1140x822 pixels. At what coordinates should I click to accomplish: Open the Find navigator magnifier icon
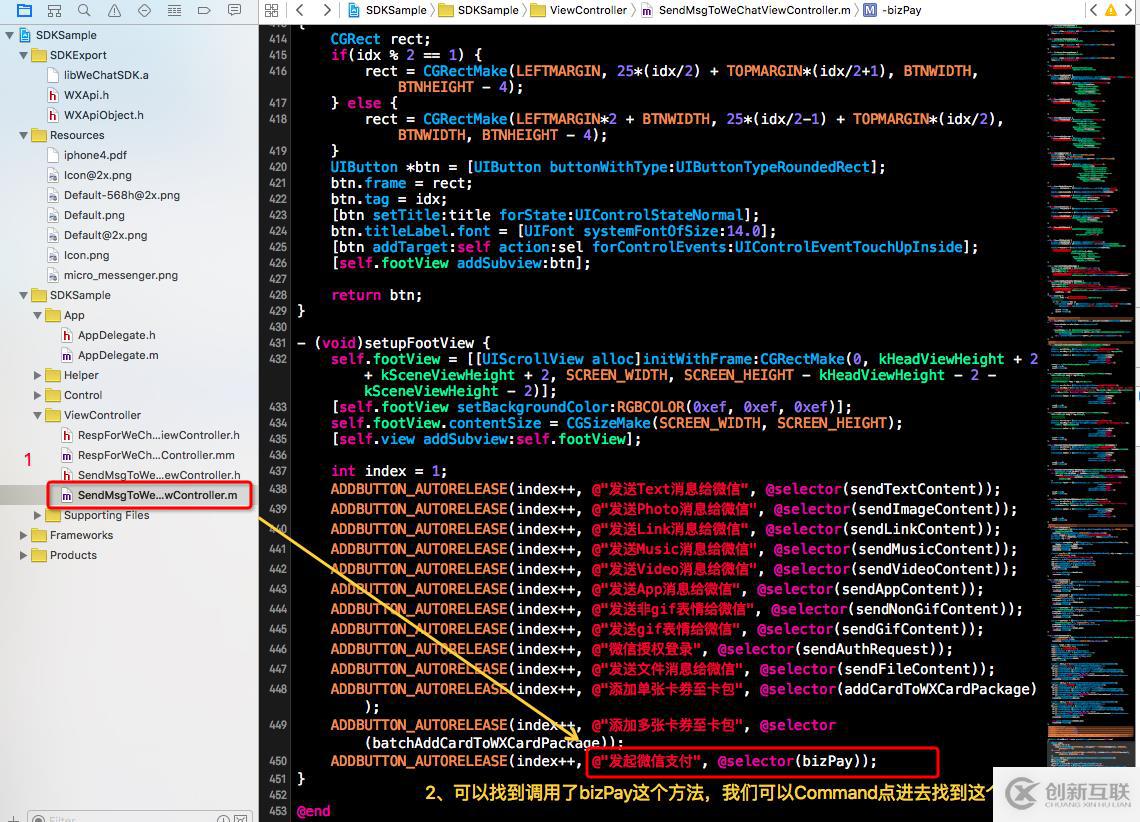coord(84,10)
